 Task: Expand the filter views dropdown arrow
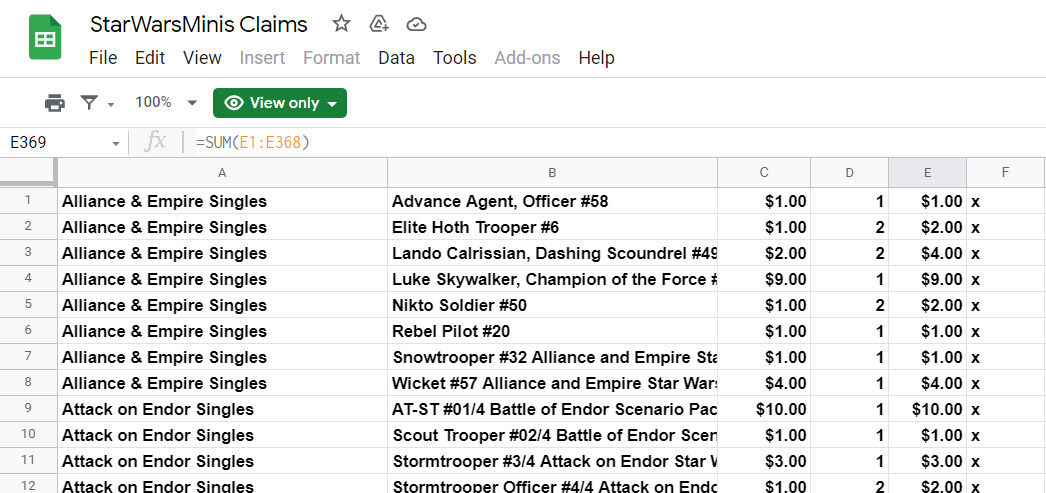(111, 104)
